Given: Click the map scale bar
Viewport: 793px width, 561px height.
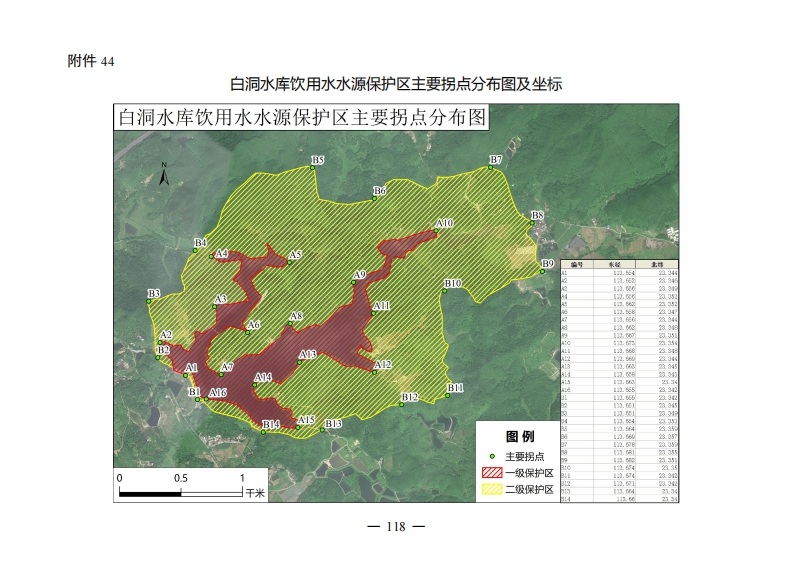Looking at the screenshot, I should 181,490.
